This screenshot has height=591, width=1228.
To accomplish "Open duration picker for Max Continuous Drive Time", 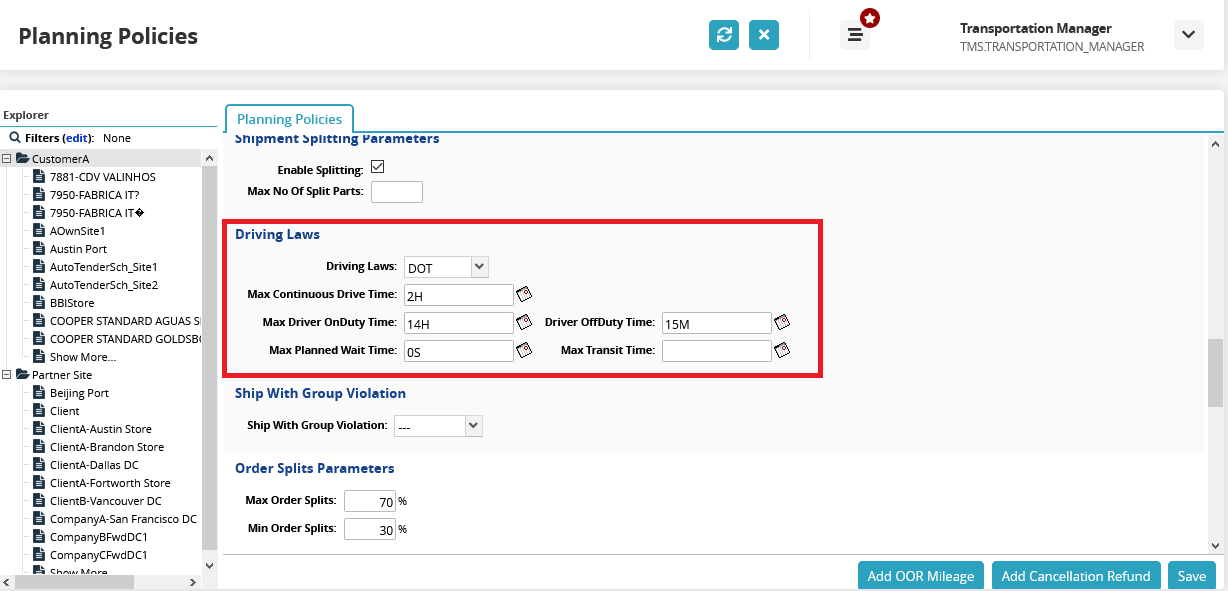I will (x=524, y=295).
